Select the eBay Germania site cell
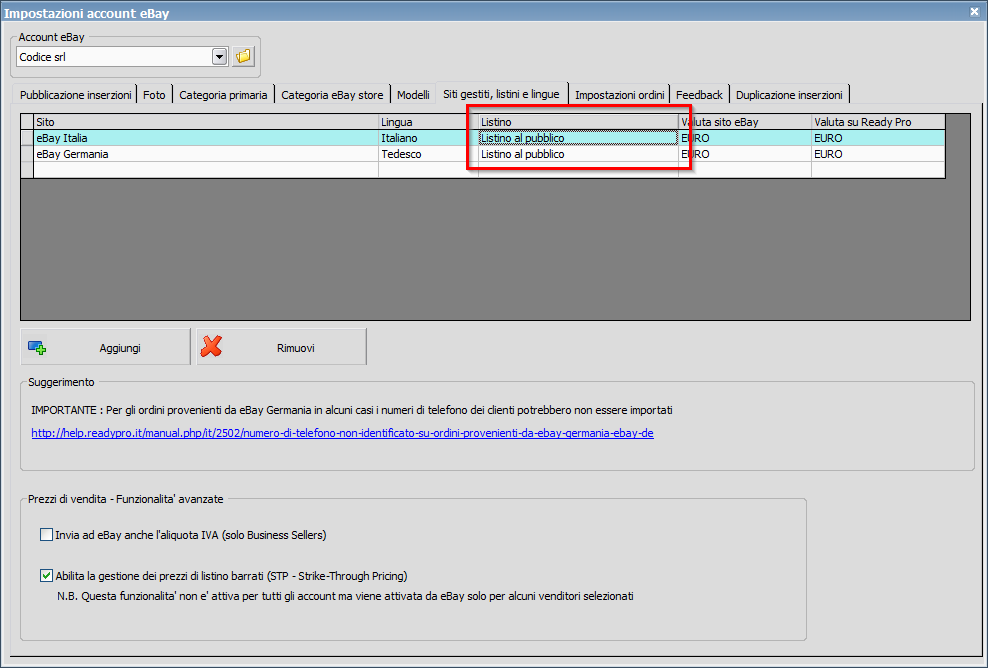The width and height of the screenshot is (988, 668). coord(206,154)
